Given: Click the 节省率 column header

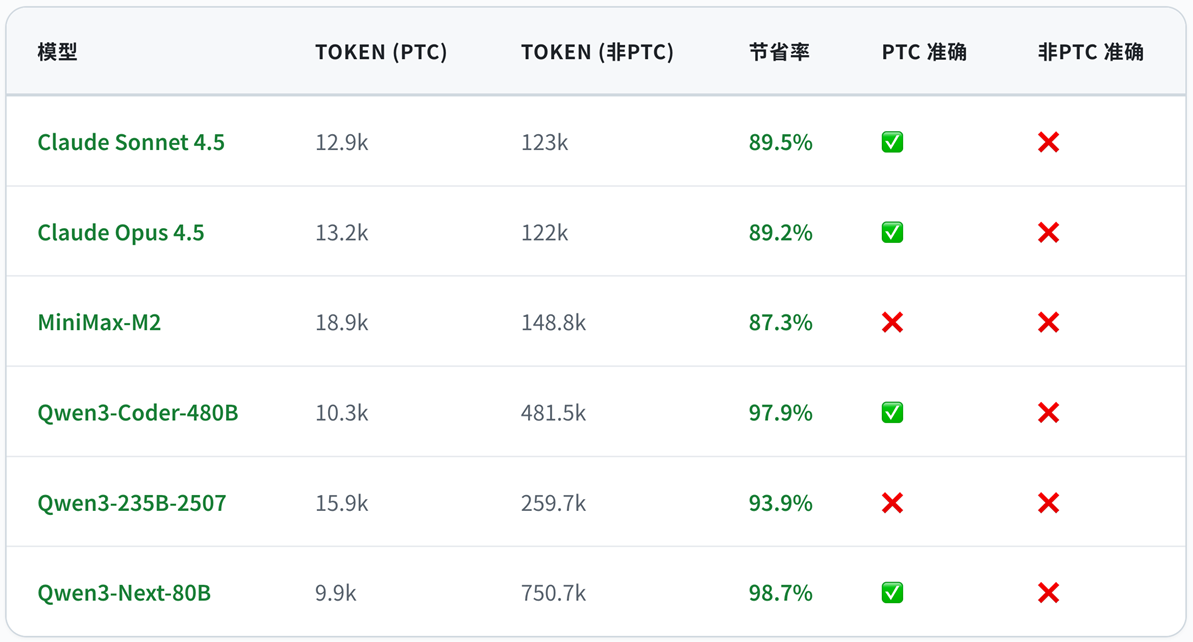Looking at the screenshot, I should point(779,53).
